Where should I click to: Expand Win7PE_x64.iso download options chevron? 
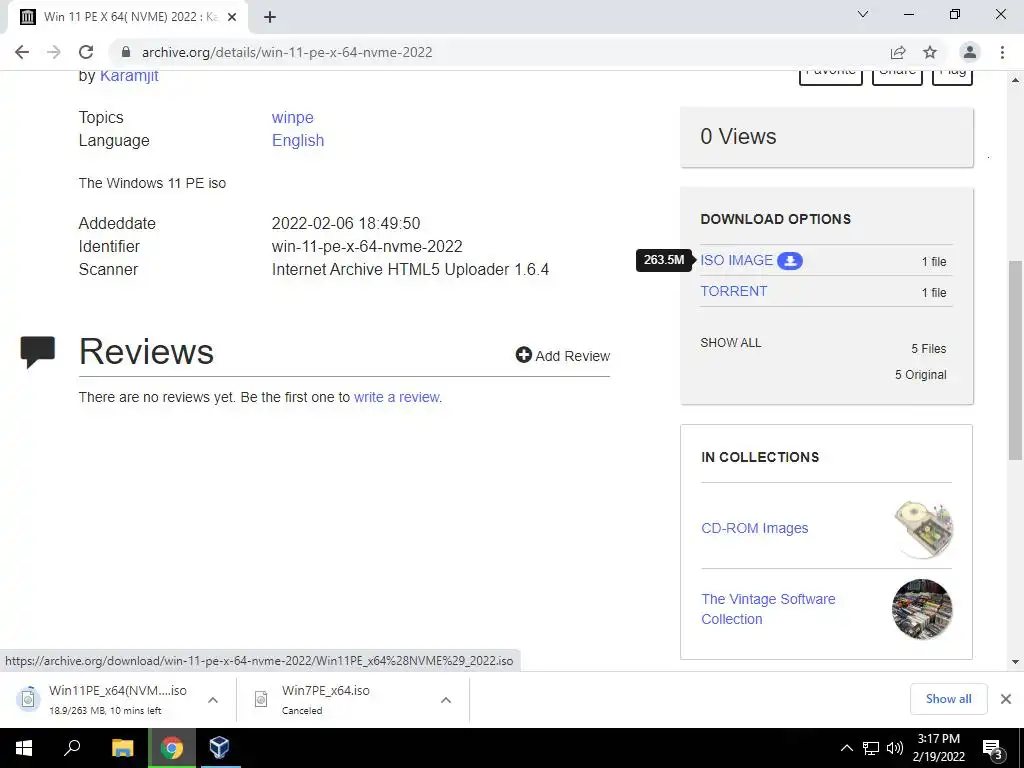(446, 700)
